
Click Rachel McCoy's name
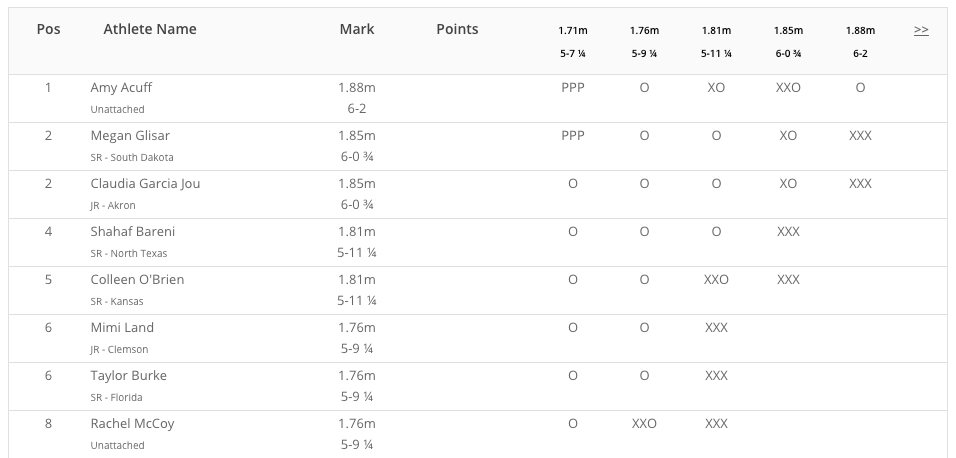(x=132, y=424)
